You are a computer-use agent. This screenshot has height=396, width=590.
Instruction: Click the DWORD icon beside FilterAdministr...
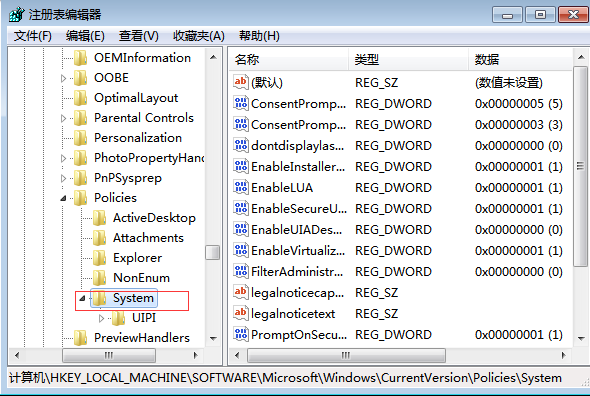(x=240, y=271)
